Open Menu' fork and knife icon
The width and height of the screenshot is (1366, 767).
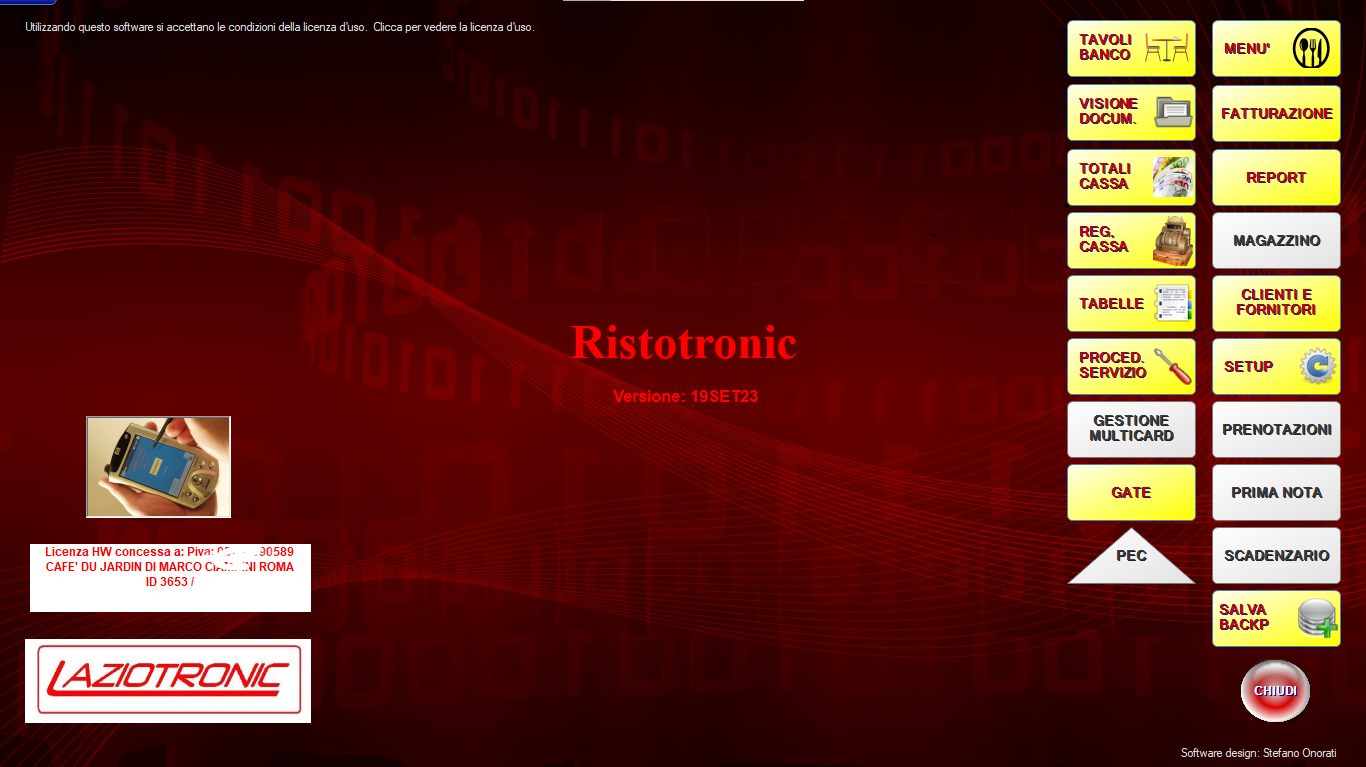[1311, 48]
